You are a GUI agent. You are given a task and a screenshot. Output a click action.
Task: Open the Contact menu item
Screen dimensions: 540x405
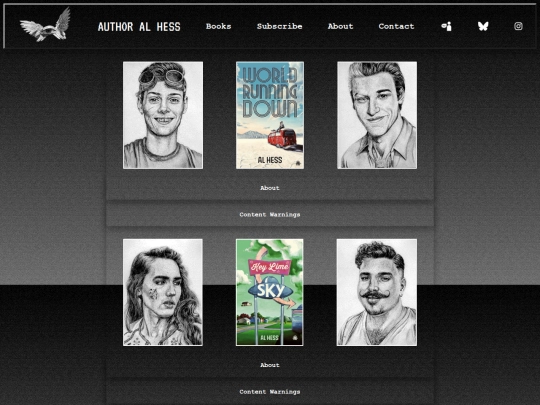coord(396,26)
